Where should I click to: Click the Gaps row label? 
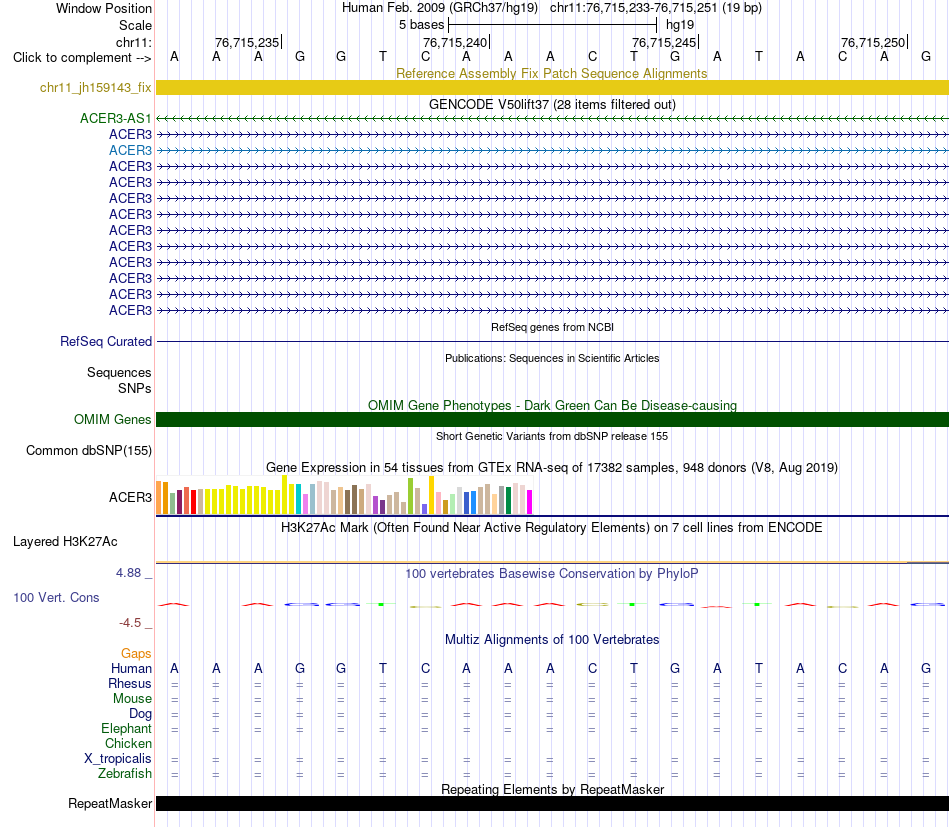(x=136, y=653)
